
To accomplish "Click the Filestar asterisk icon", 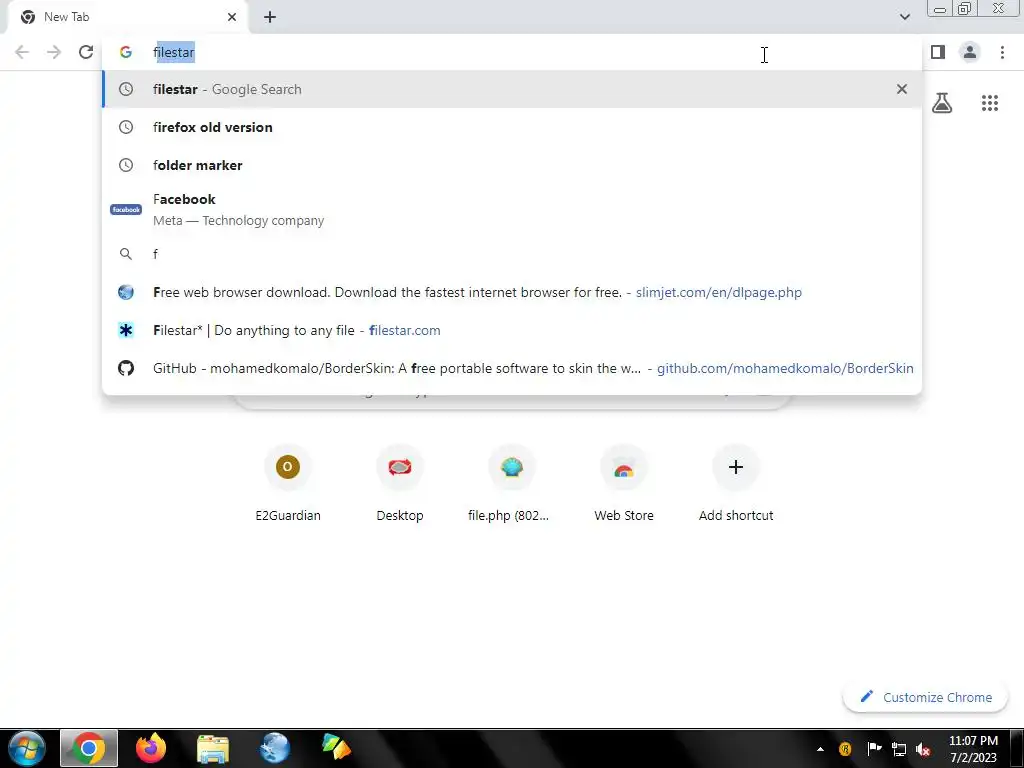I will point(126,330).
